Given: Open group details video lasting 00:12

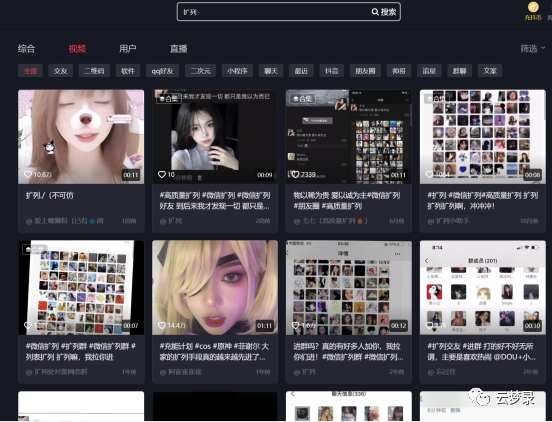Looking at the screenshot, I should click(x=349, y=288).
